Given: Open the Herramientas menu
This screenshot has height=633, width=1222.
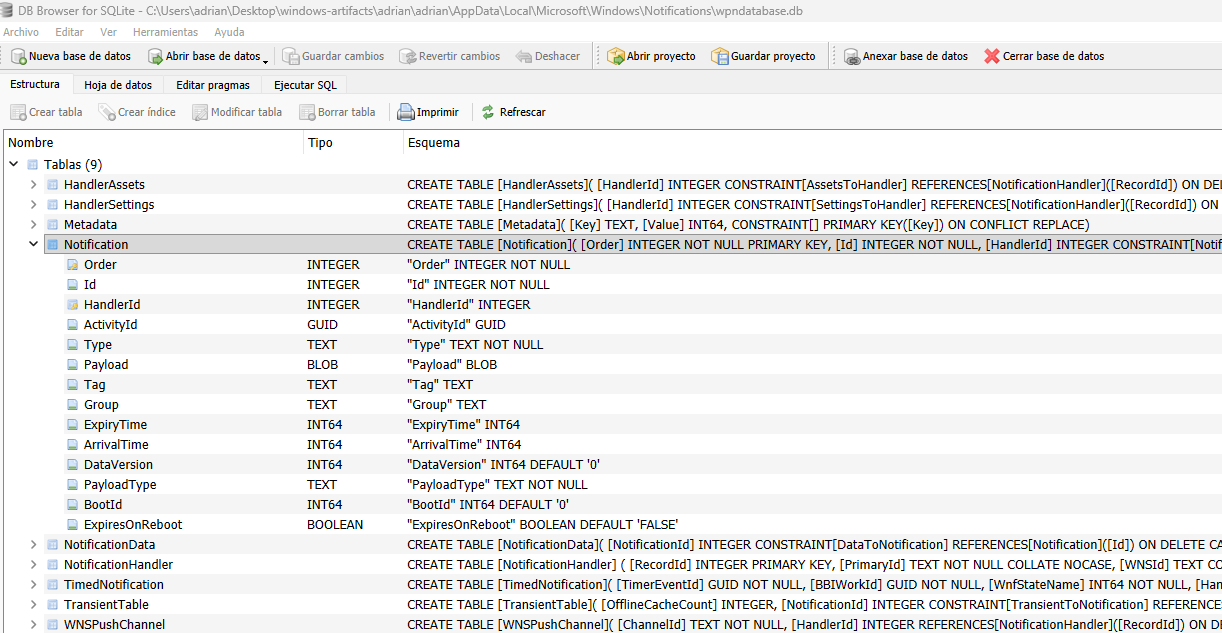Looking at the screenshot, I should tap(165, 32).
